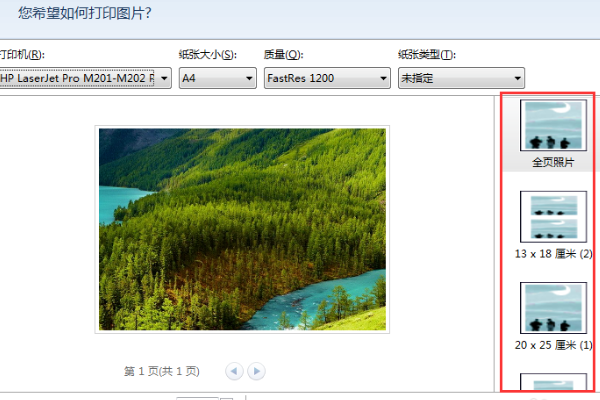Click the 质量(Q): label
This screenshot has height=400, width=600.
tap(284, 55)
